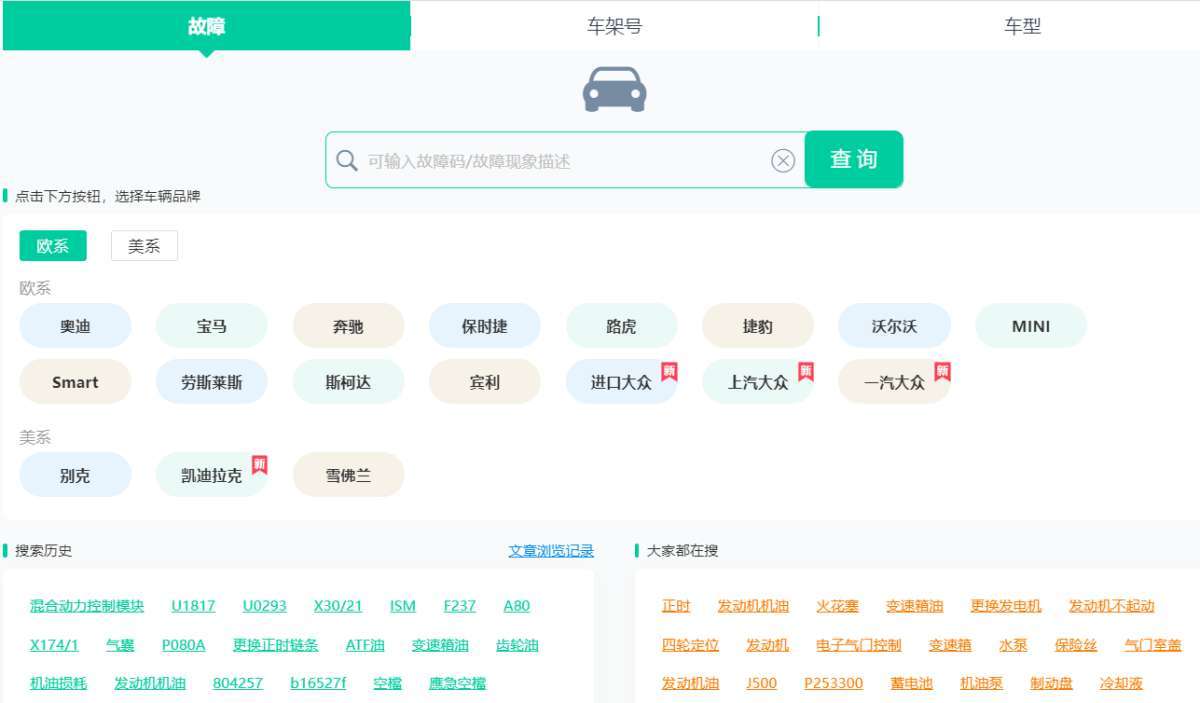This screenshot has width=1200, height=703.
Task: Click the 更换正时链条 history link
Action: click(274, 644)
